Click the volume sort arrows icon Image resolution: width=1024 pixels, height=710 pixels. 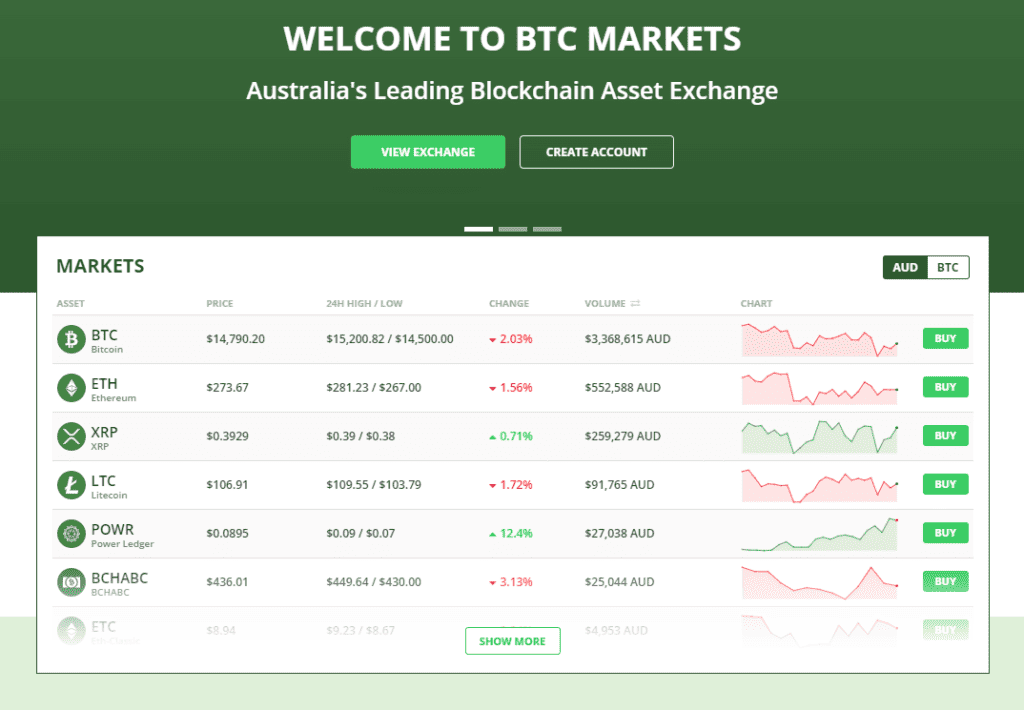[x=634, y=304]
